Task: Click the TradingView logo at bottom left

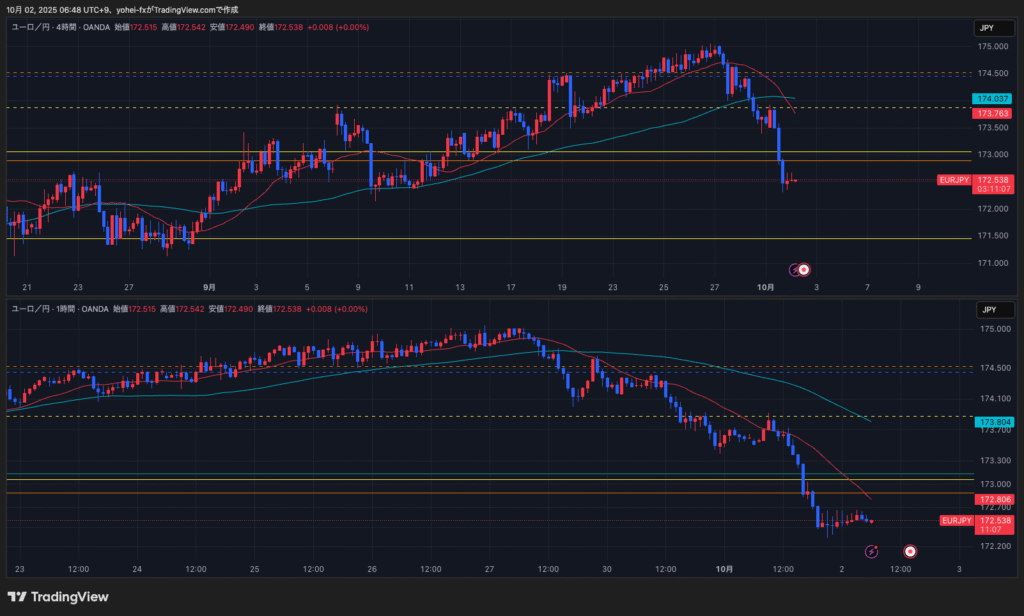Action: (x=58, y=597)
